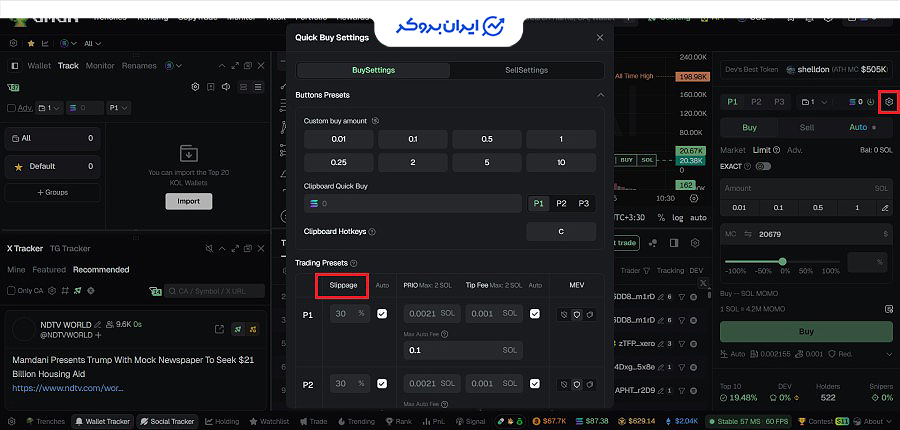Open the chain selector dropdown next to Renames
The image size is (900, 430).
[x=173, y=66]
